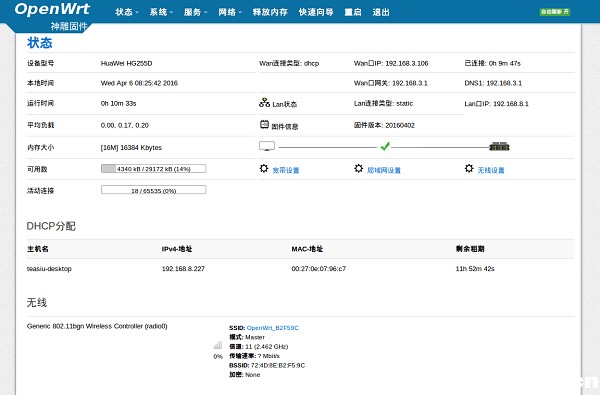Open the 状态 menu

tap(127, 12)
